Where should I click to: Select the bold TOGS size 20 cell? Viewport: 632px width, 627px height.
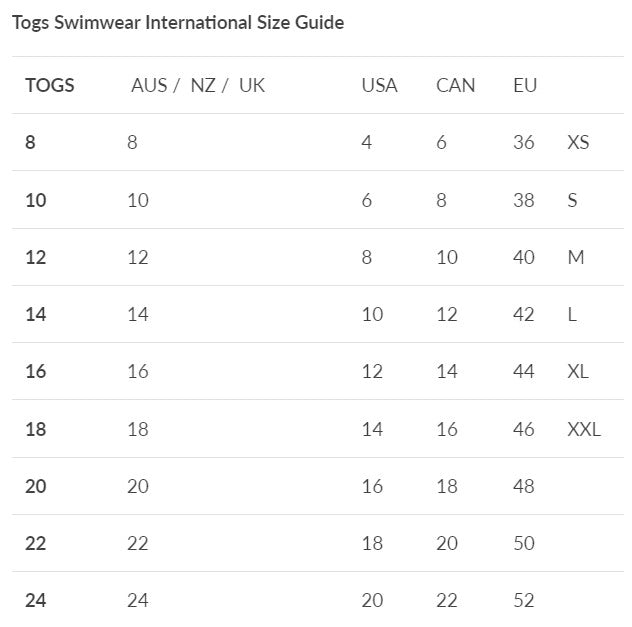[36, 486]
